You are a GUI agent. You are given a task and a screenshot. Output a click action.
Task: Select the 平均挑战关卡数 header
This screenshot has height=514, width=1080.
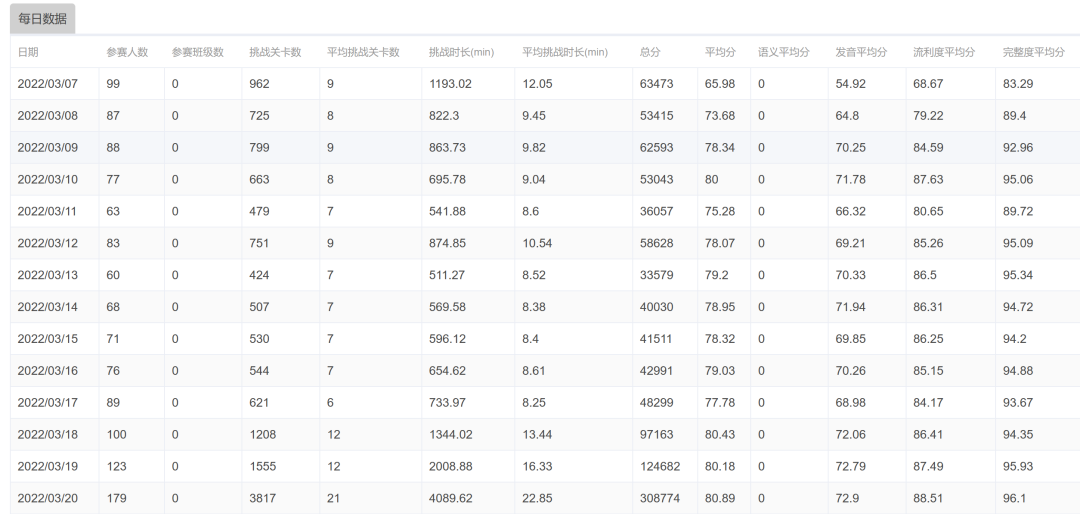[x=363, y=52]
